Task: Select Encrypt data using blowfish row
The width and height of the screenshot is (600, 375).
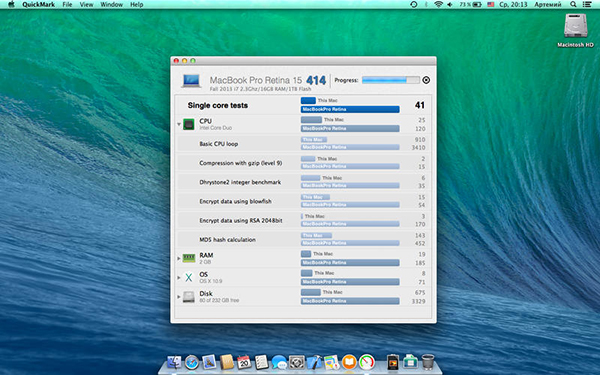Action: click(303, 201)
